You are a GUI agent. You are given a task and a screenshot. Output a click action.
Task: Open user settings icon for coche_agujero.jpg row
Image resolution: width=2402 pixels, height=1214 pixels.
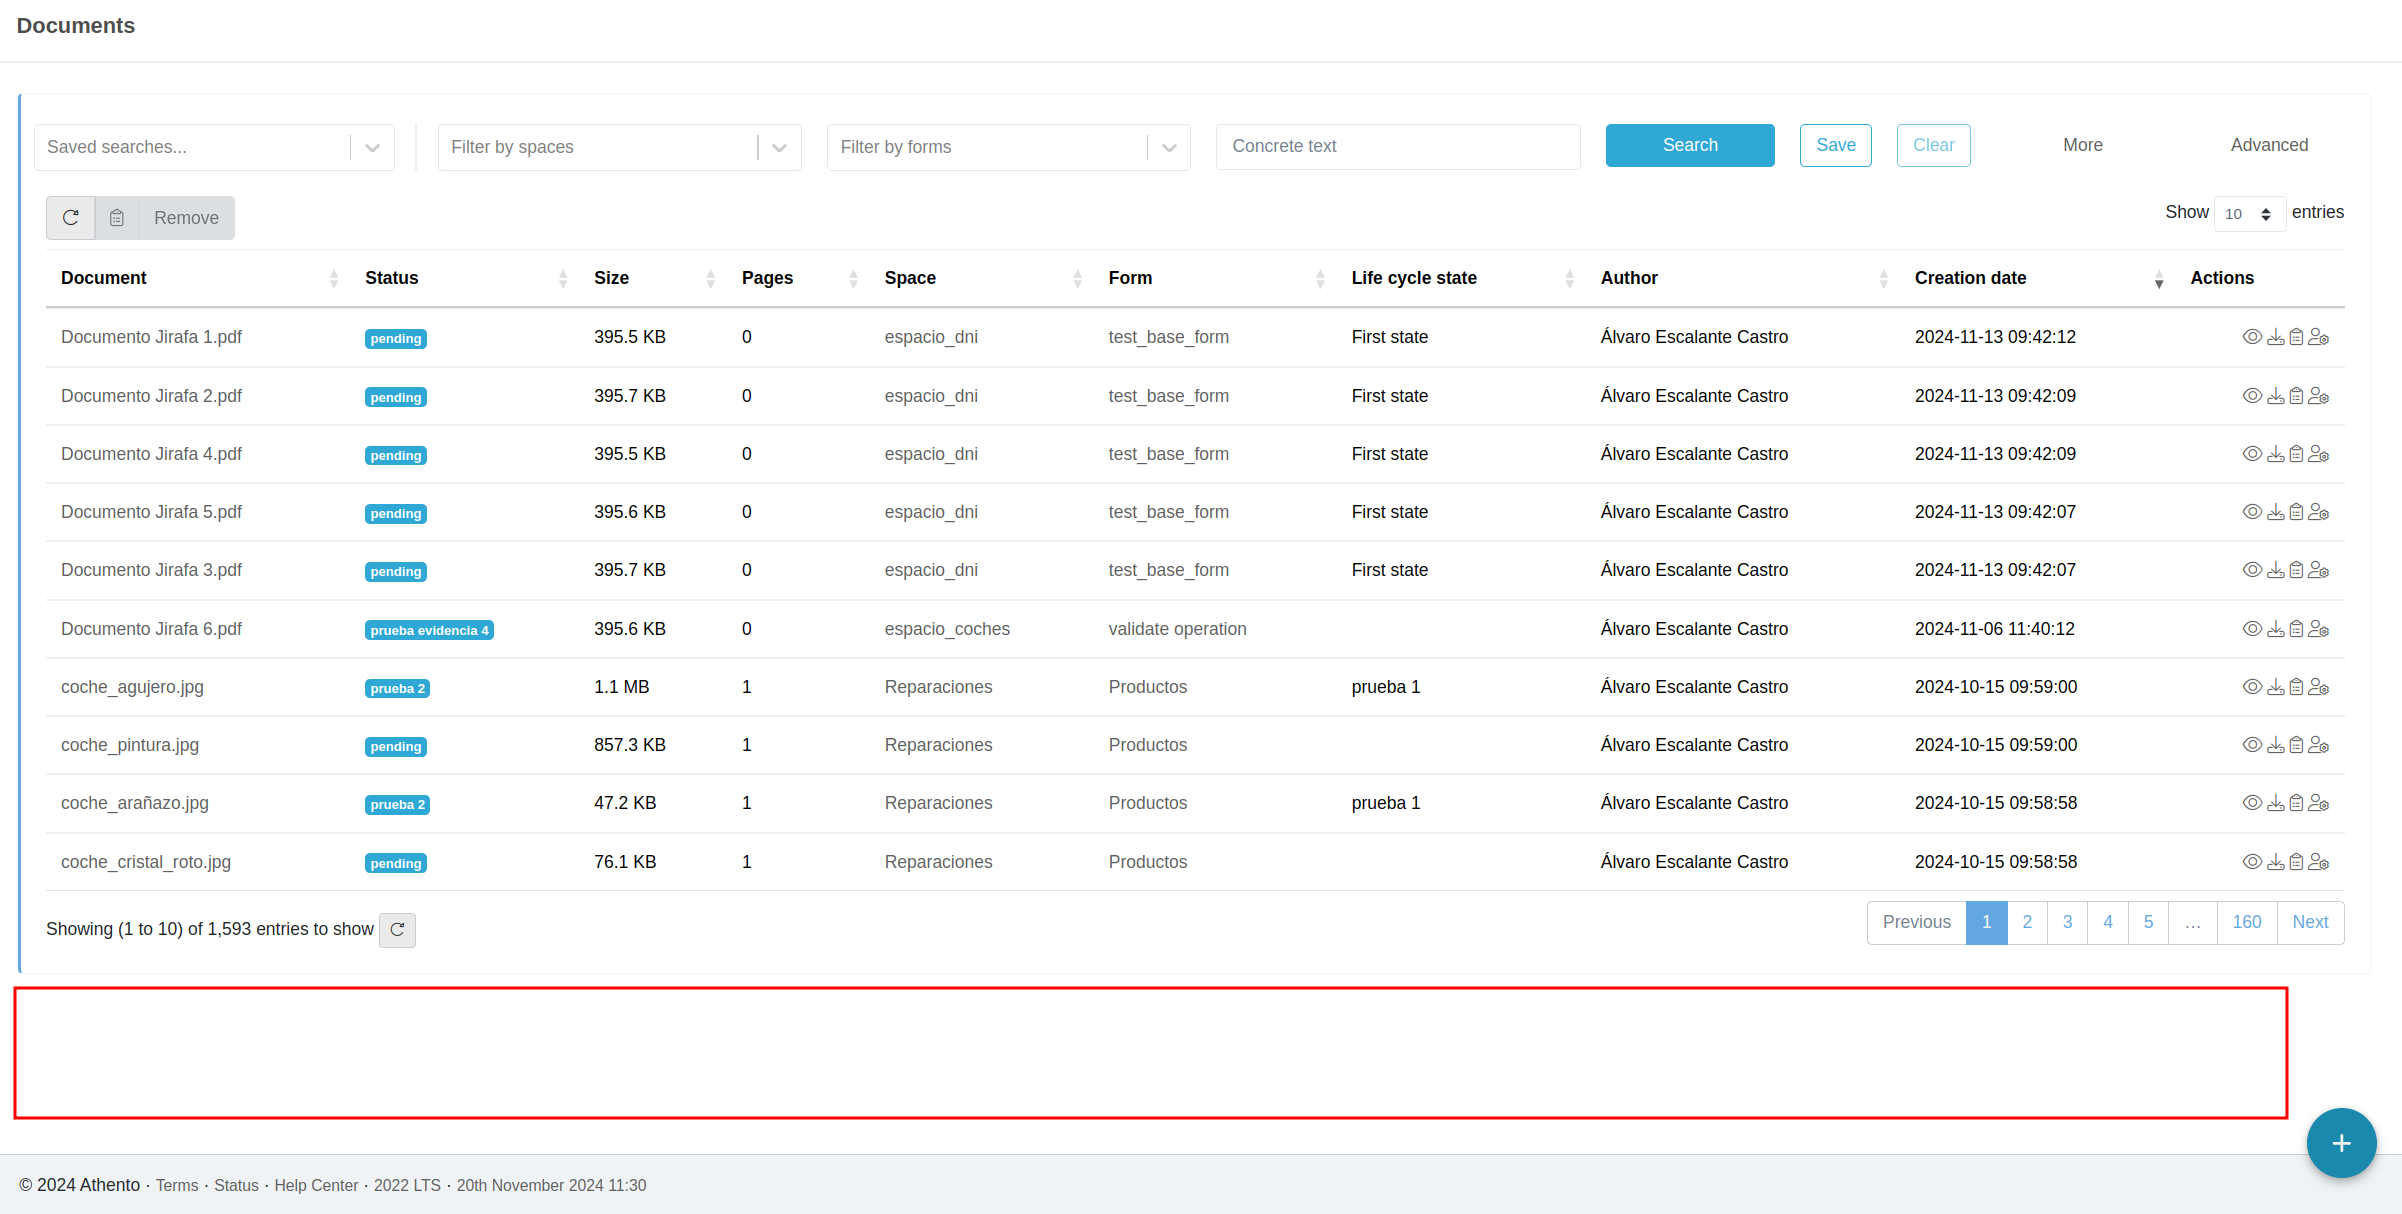point(2319,687)
